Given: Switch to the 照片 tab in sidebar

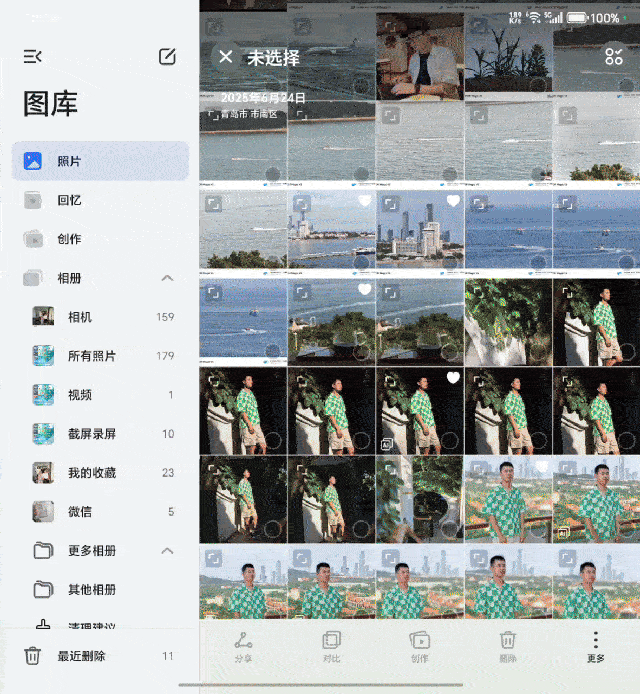Looking at the screenshot, I should point(100,161).
